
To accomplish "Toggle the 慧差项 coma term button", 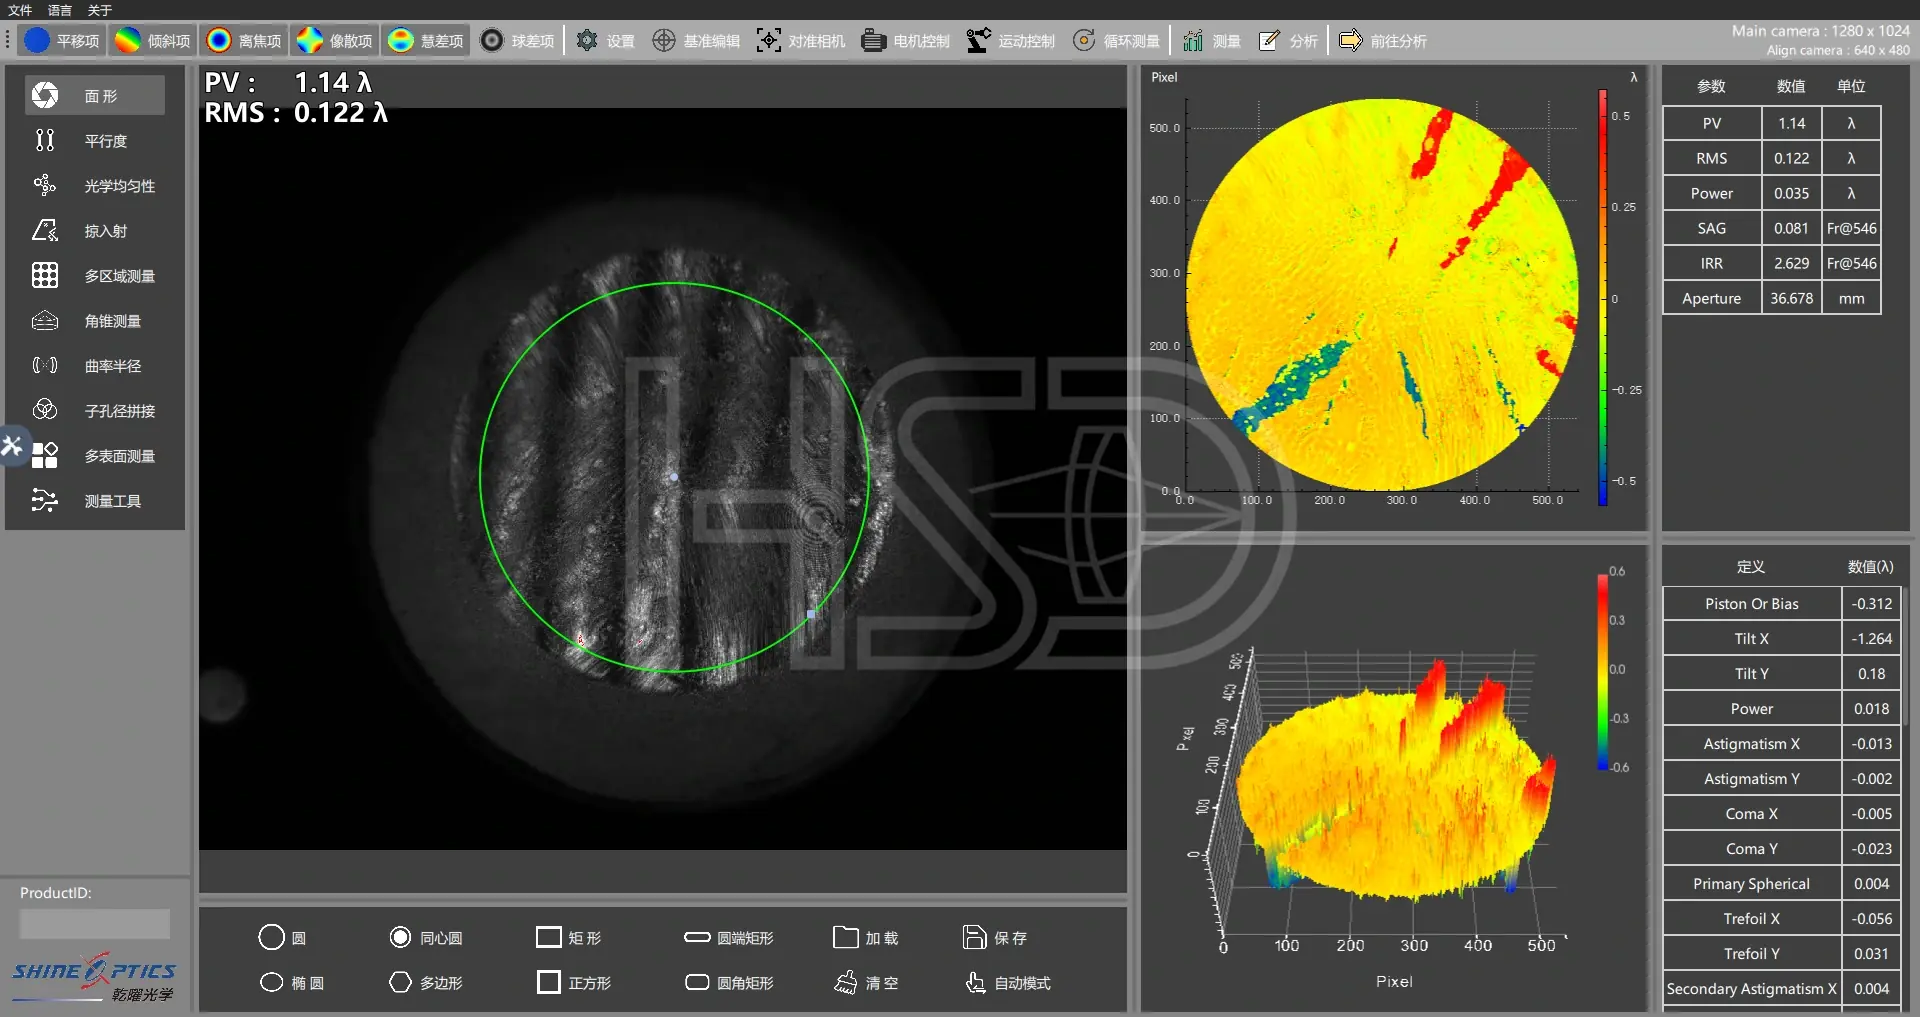I will [x=426, y=41].
